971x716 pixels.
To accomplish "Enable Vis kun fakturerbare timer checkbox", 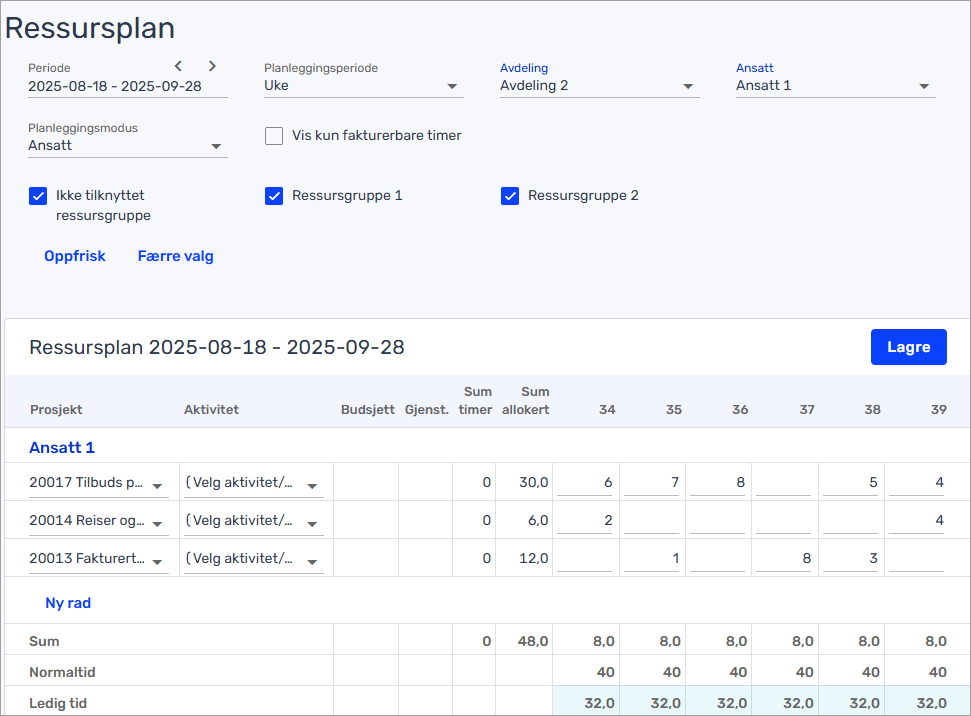I will tap(274, 136).
